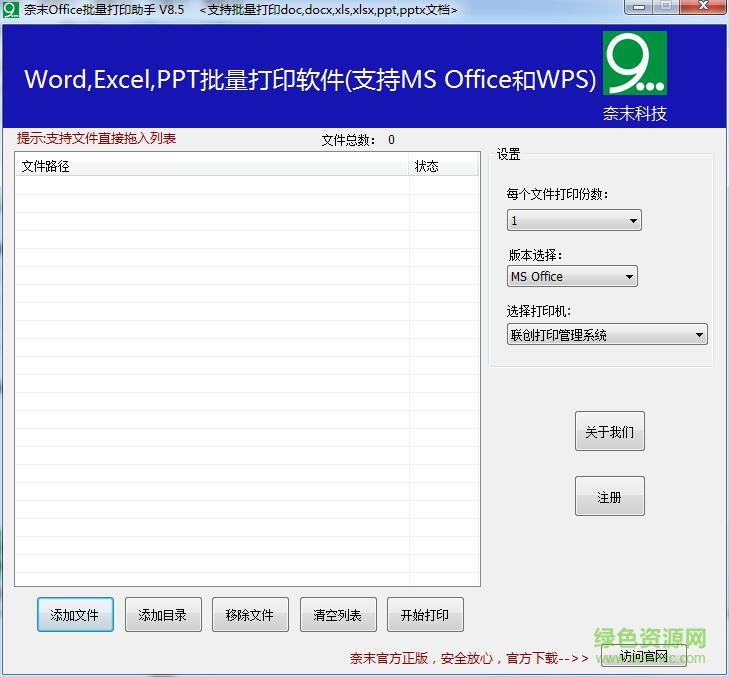Click the 每个文件打印份数 label

pos(557,194)
